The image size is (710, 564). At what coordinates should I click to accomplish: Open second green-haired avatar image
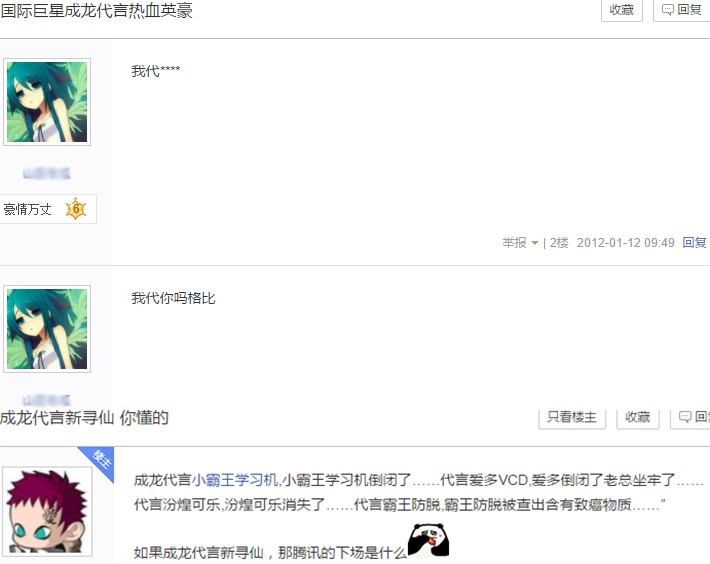coord(47,329)
